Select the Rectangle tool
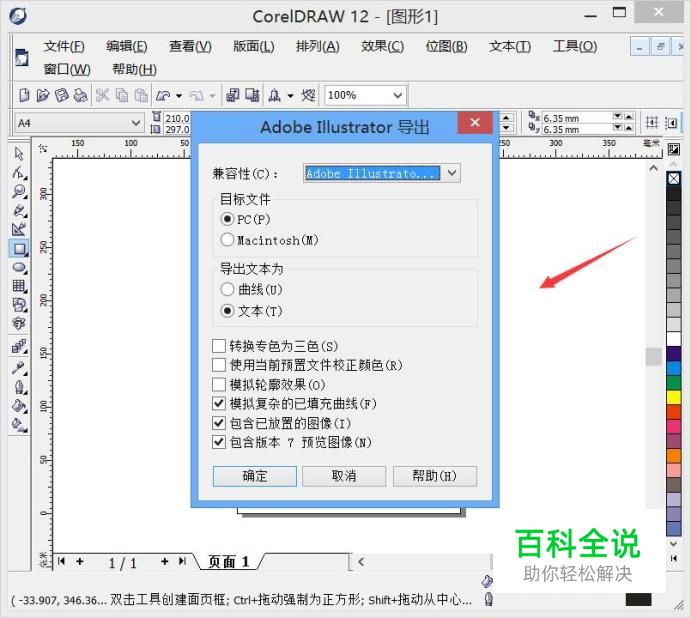 coord(19,249)
